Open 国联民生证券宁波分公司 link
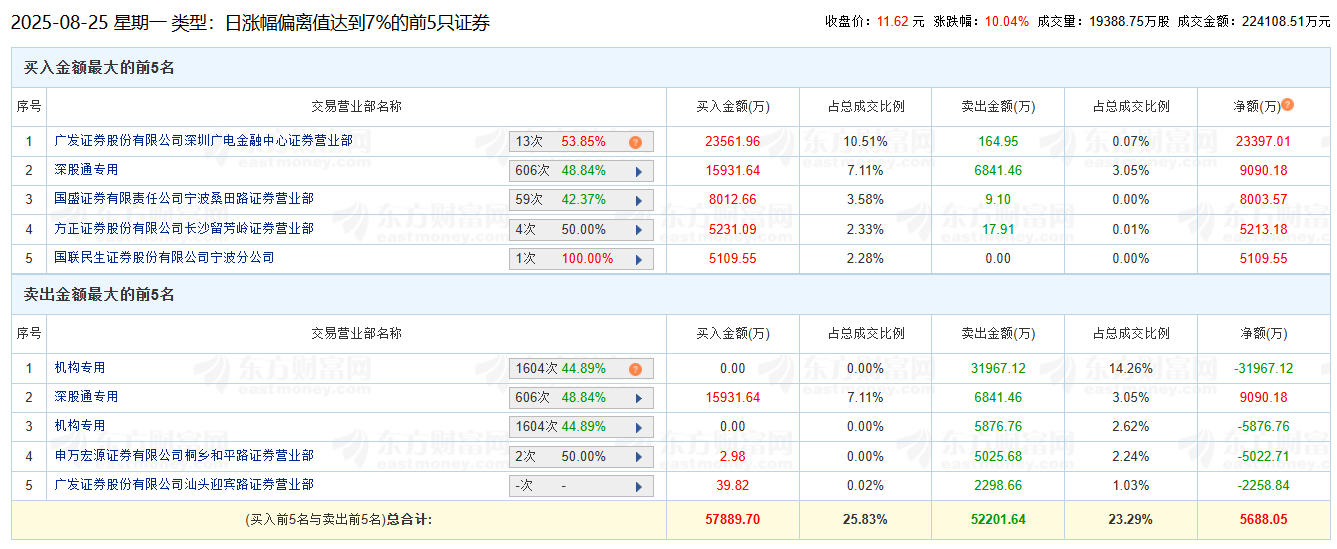 point(164,257)
